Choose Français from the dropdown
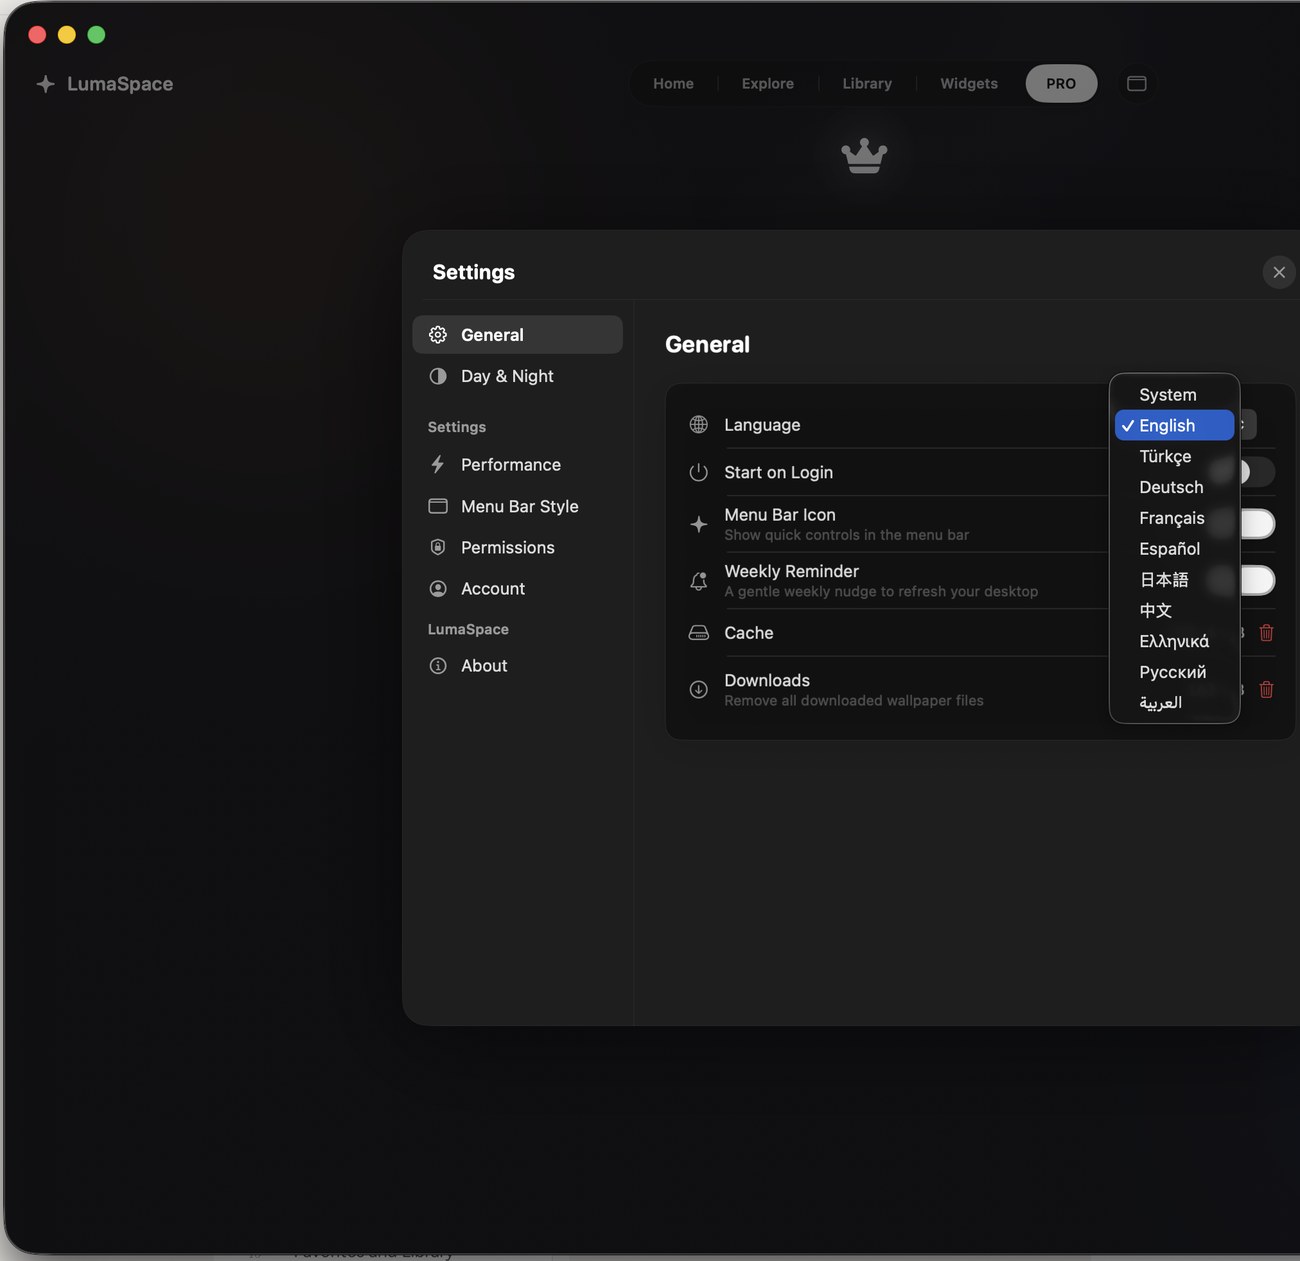The image size is (1300, 1261). (x=1174, y=518)
